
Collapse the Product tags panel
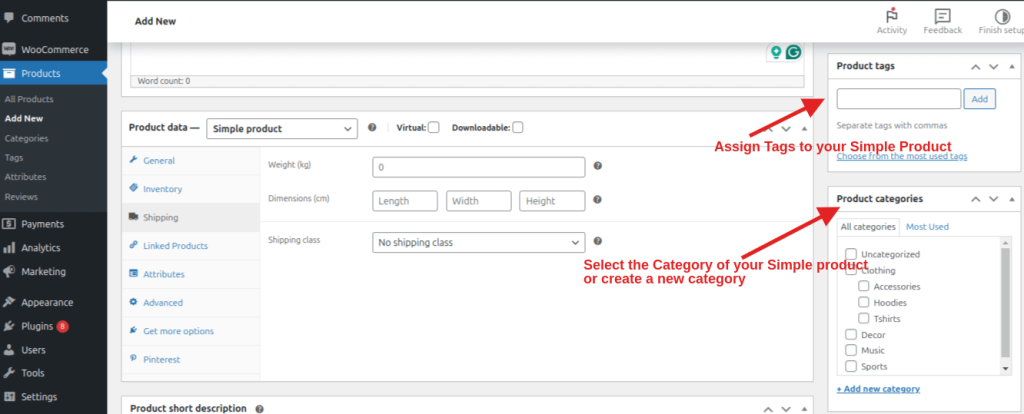pos(1012,66)
